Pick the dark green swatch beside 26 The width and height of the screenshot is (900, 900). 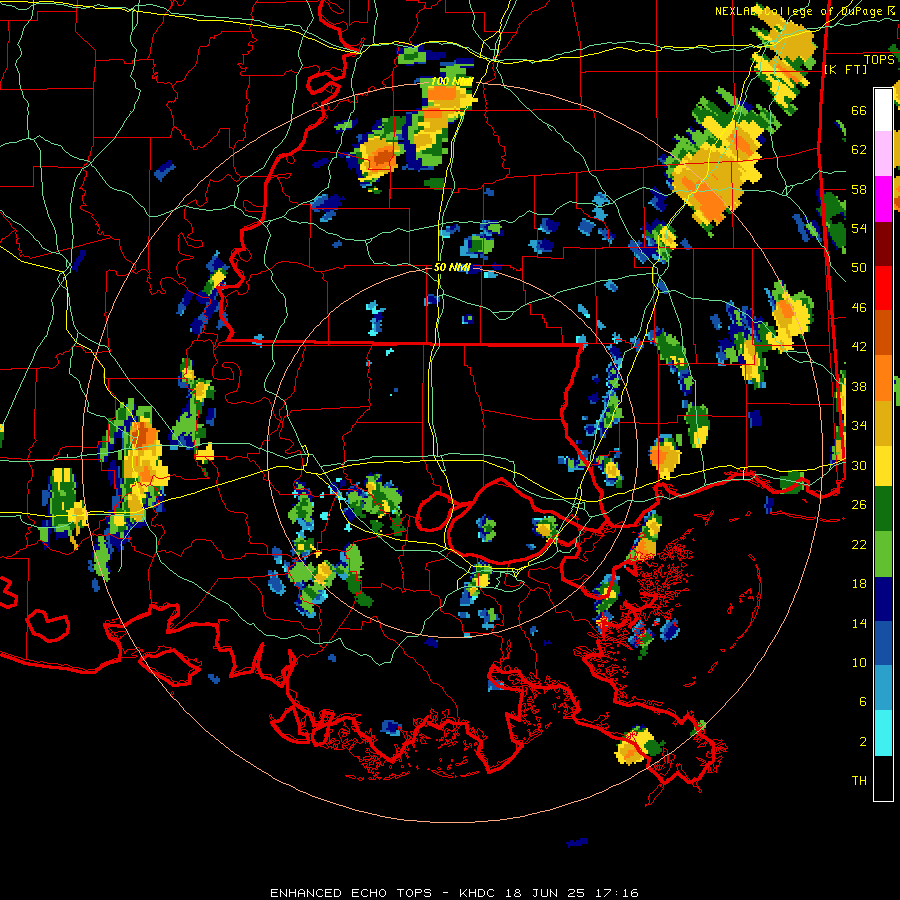[883, 509]
